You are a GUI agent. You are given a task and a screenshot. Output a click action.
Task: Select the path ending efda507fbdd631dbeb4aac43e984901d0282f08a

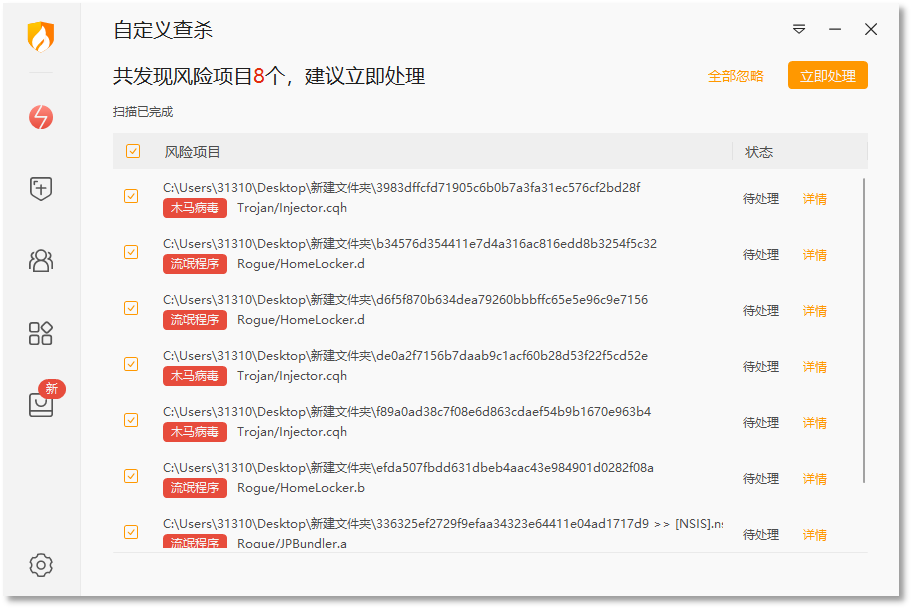[x=408, y=467]
